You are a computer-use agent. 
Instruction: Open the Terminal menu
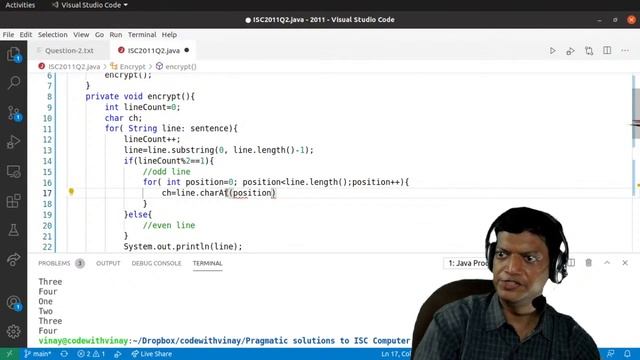142,35
